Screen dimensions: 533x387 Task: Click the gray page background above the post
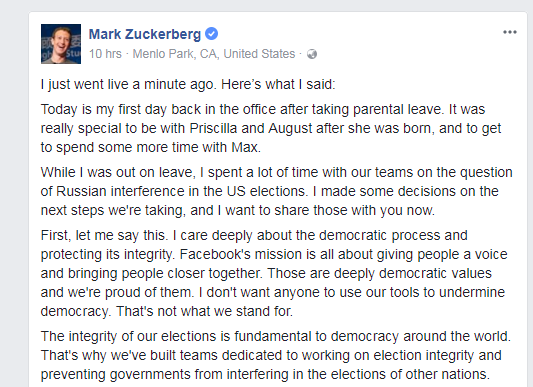(266, 5)
